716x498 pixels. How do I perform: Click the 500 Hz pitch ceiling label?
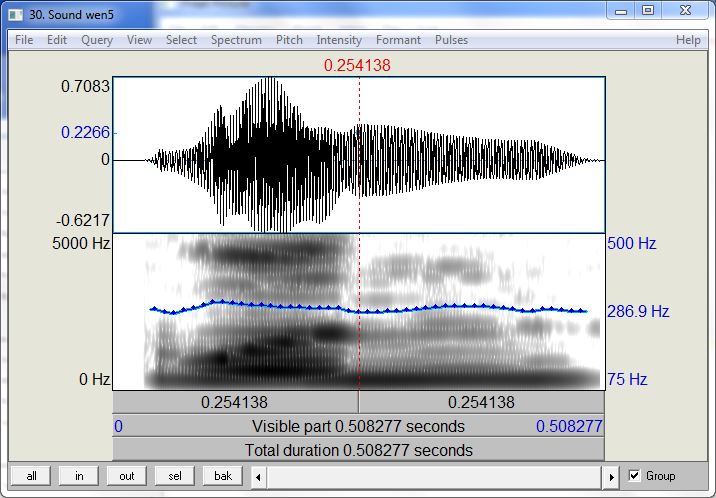click(x=632, y=243)
